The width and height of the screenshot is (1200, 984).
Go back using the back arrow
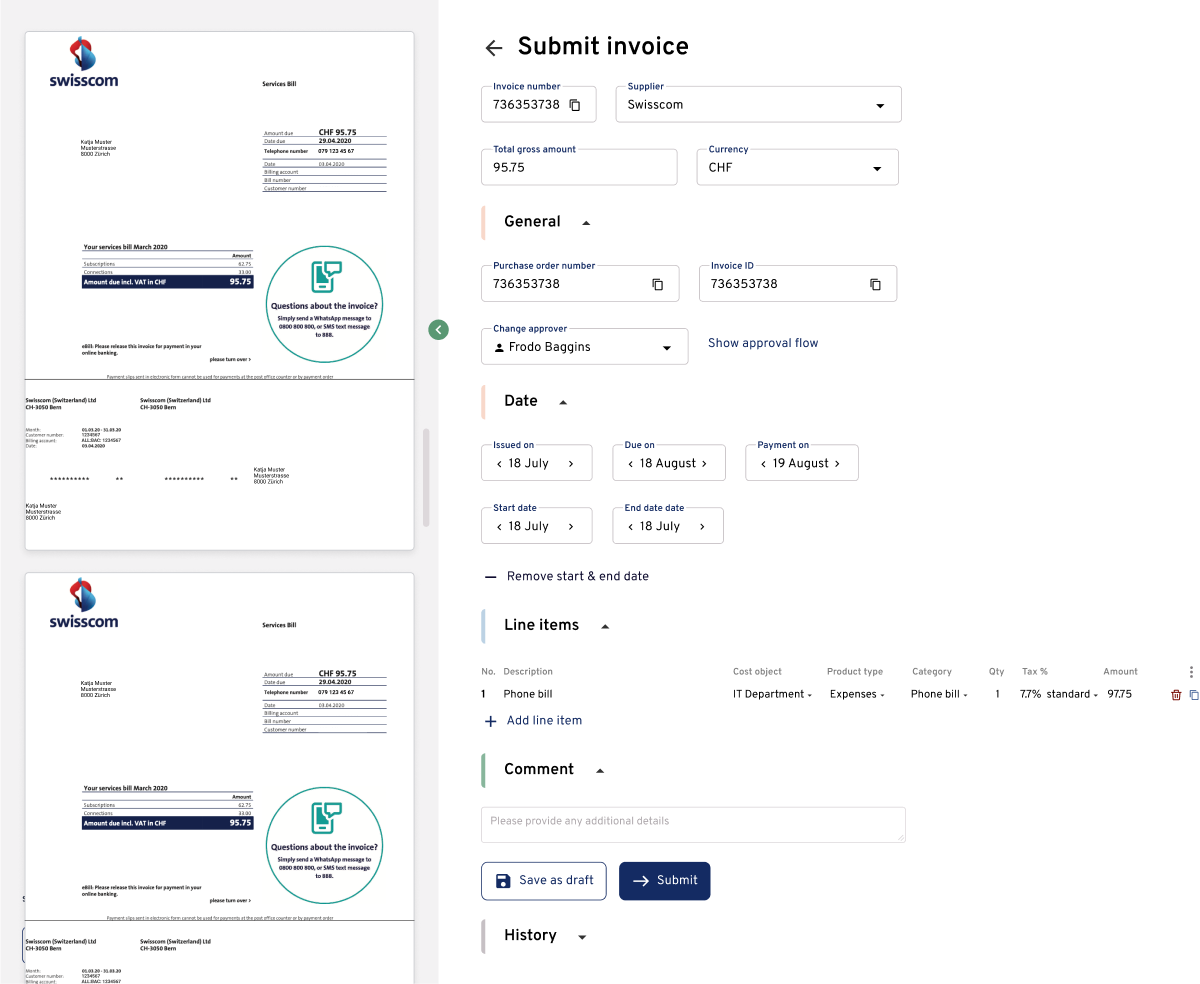(x=493, y=47)
